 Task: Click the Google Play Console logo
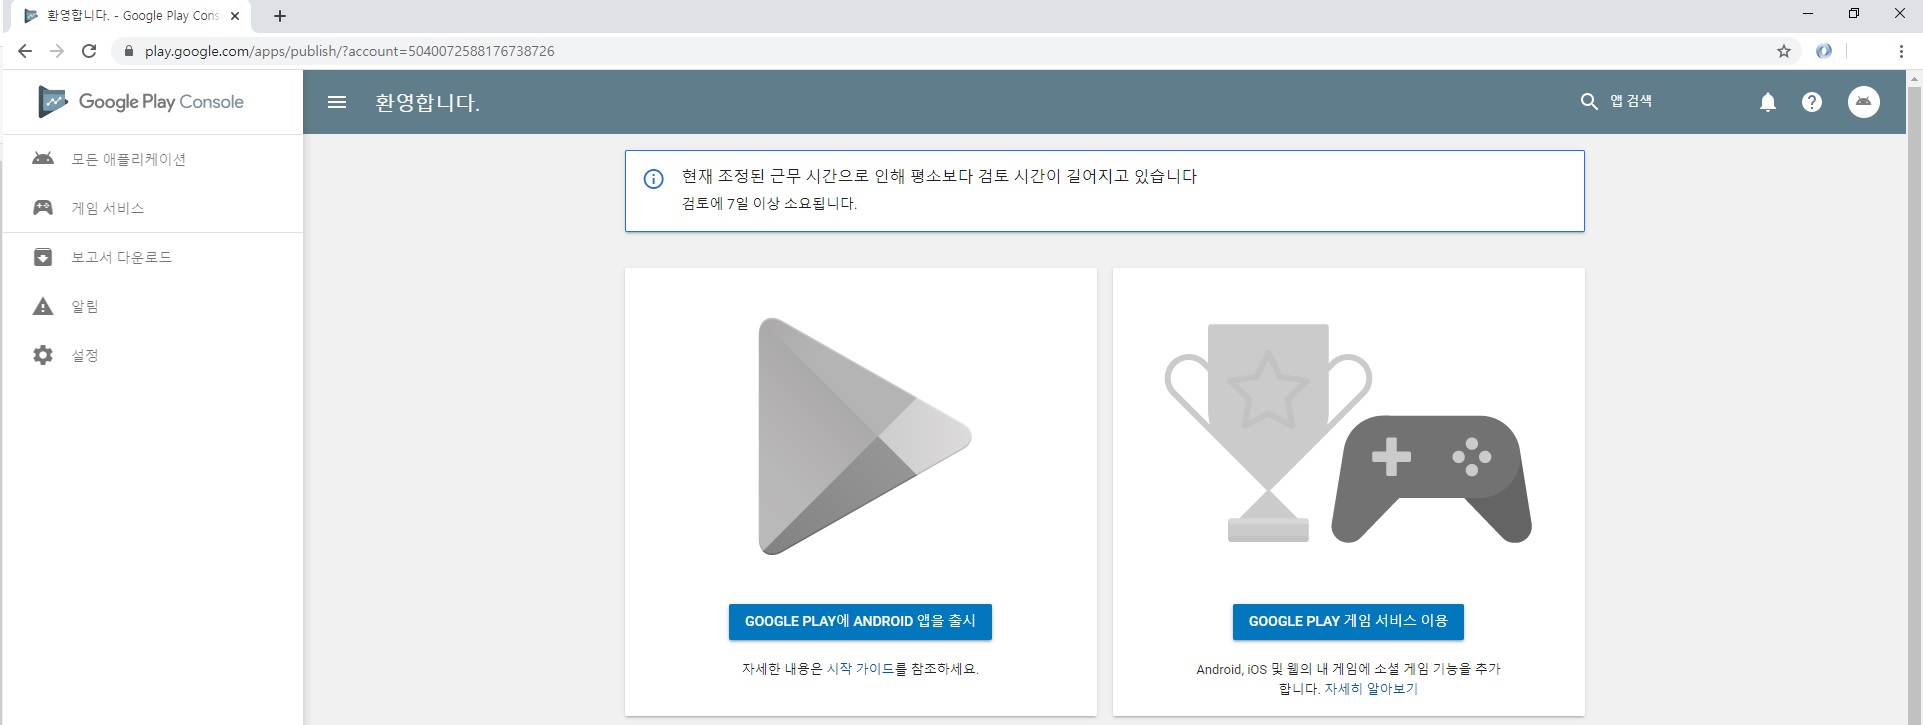coord(141,101)
